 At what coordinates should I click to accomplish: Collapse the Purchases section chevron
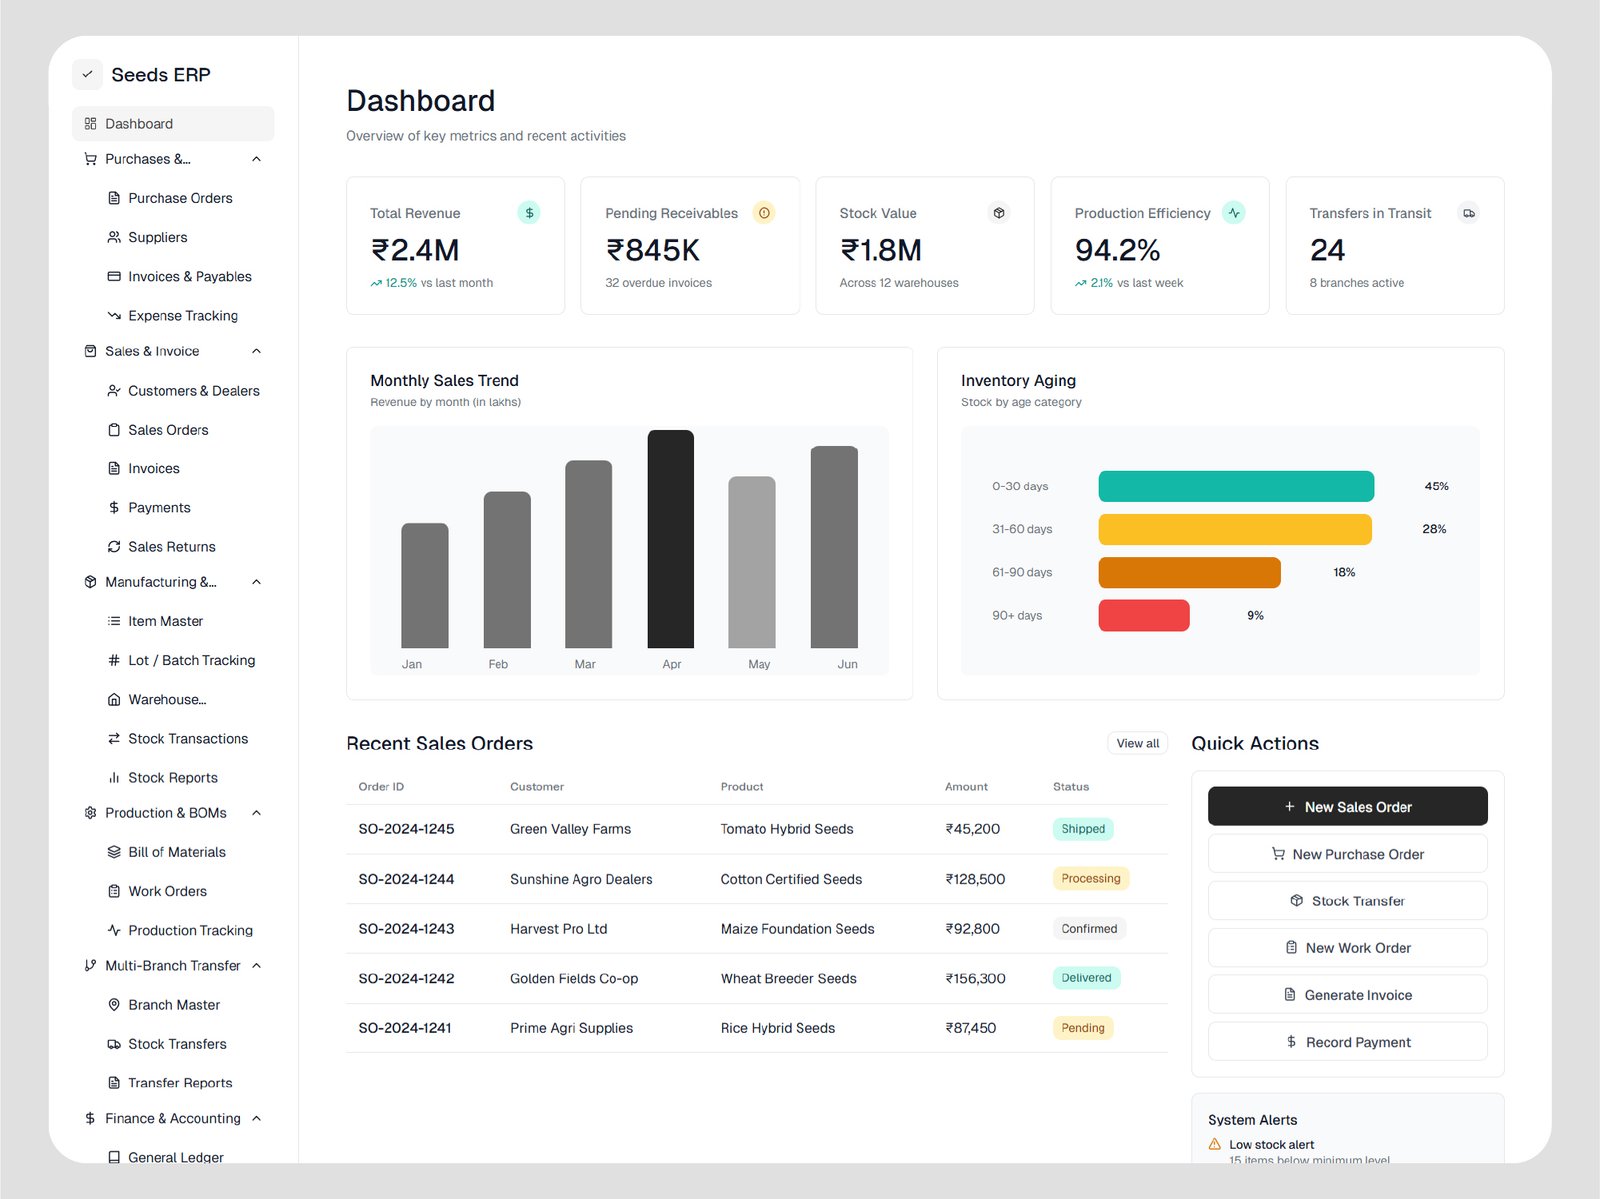pyautogui.click(x=256, y=159)
